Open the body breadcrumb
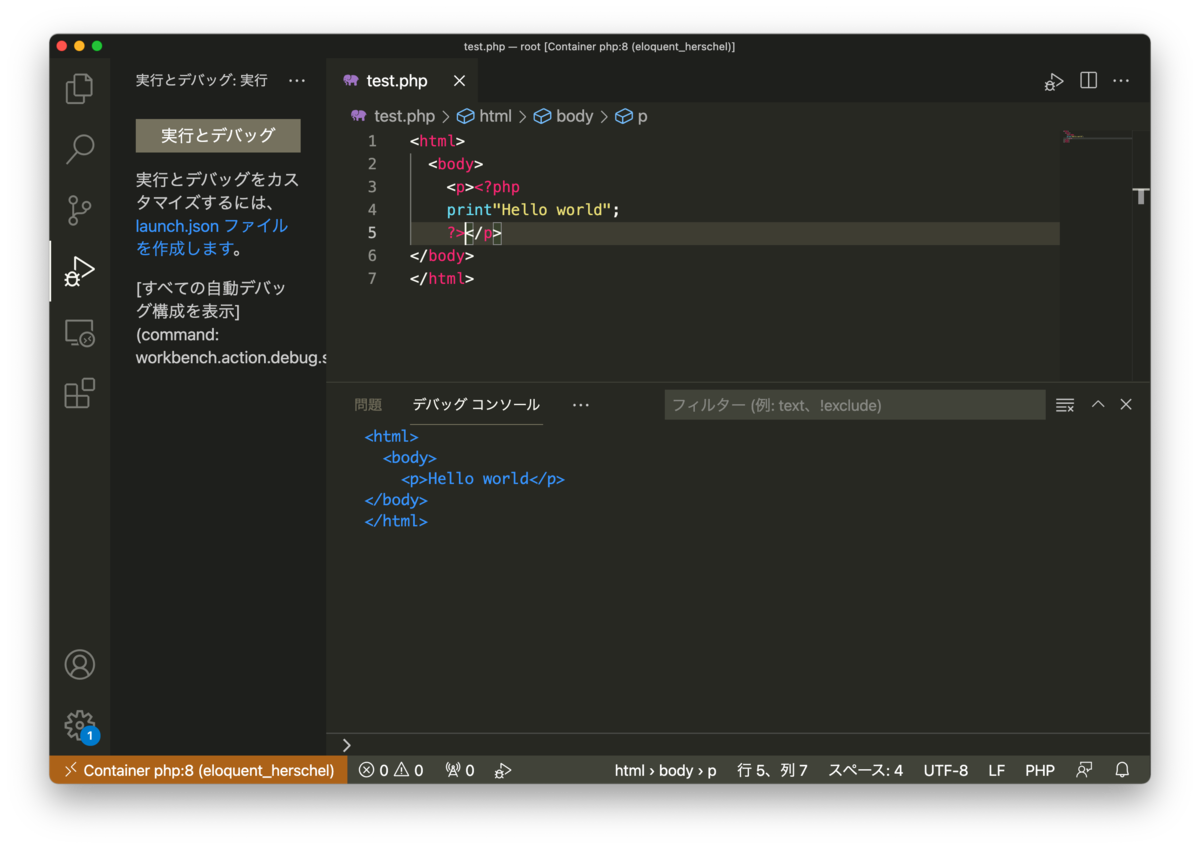 (563, 116)
